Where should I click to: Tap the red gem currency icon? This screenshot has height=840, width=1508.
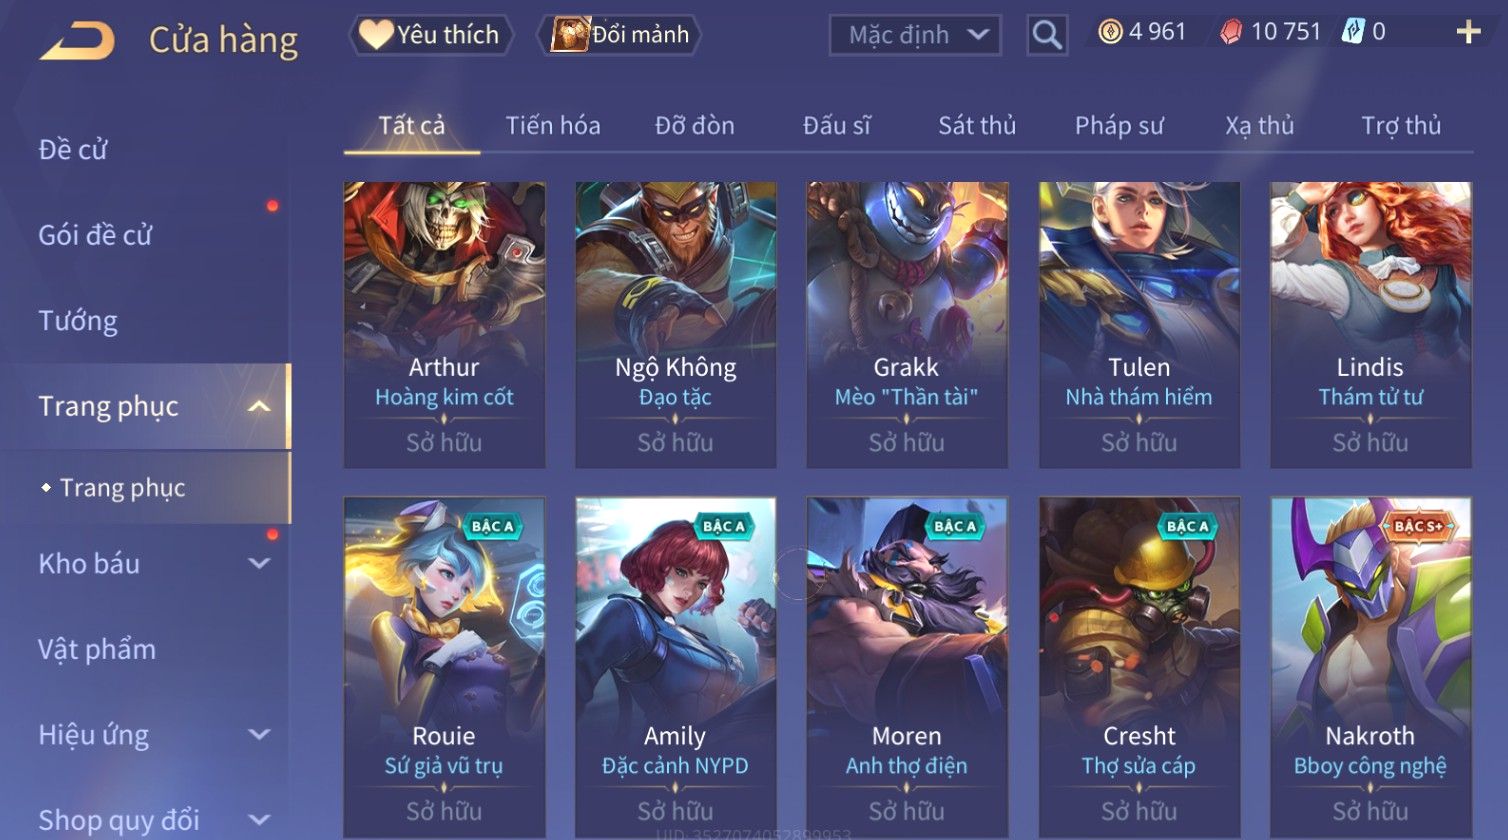1231,32
